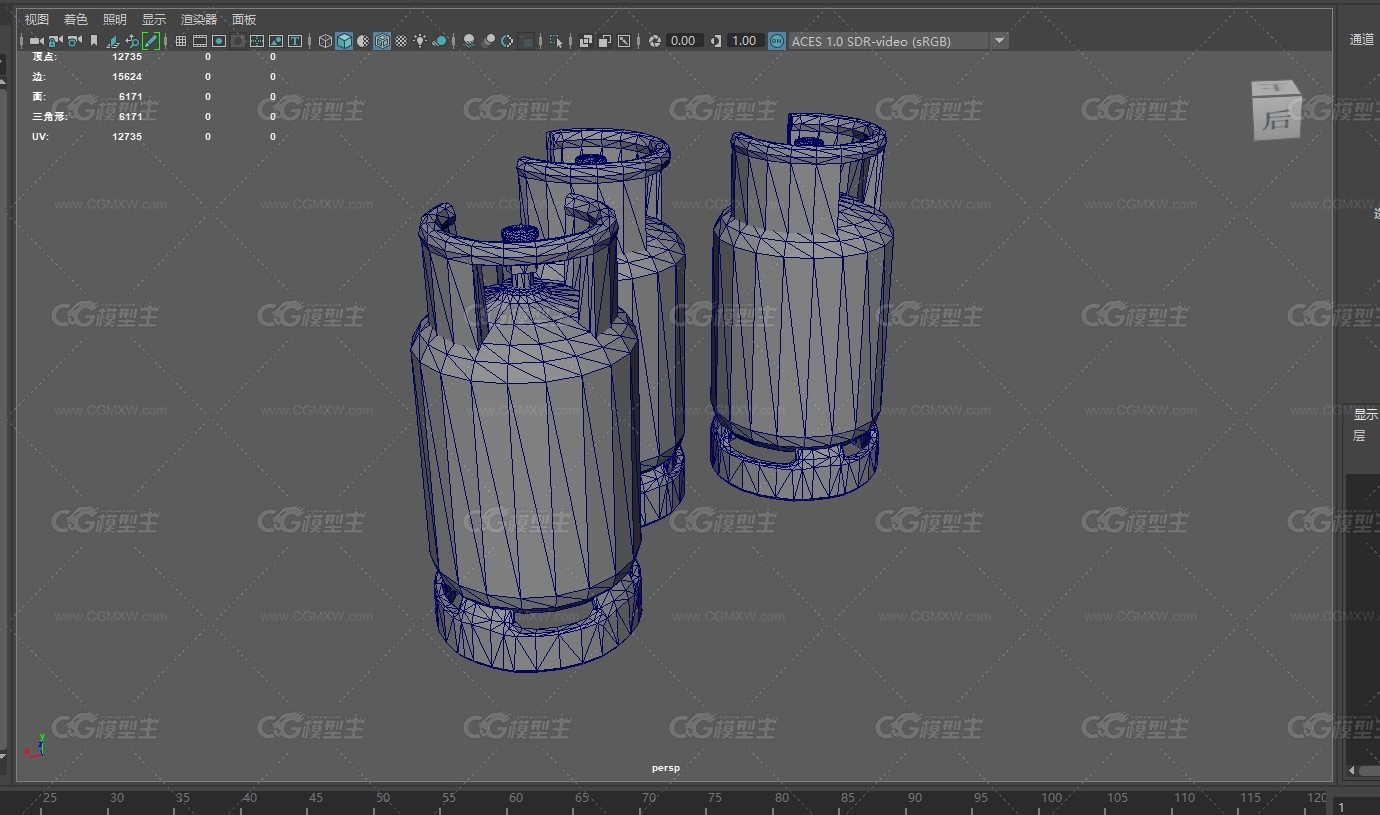Click the Gamma half-circle icon

[716, 41]
